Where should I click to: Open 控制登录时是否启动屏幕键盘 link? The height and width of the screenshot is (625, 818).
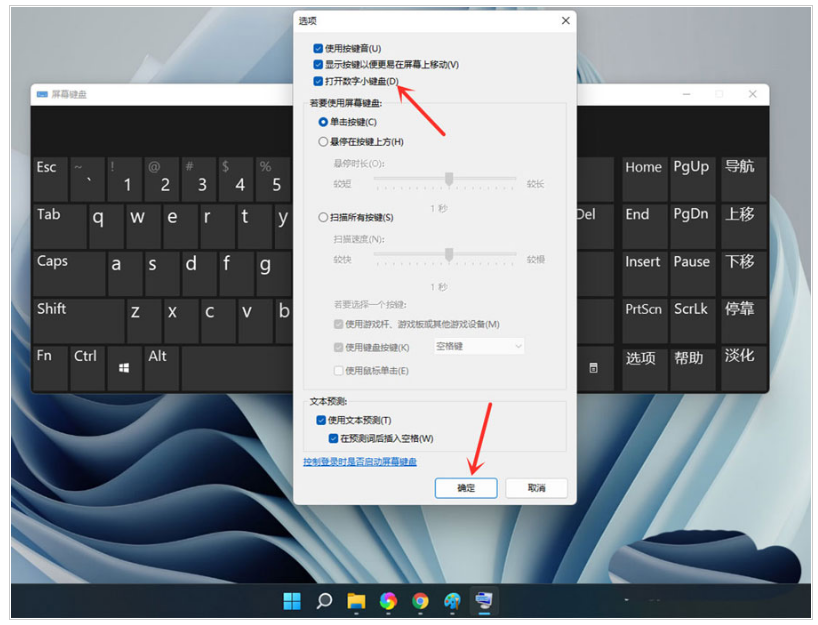click(x=360, y=461)
